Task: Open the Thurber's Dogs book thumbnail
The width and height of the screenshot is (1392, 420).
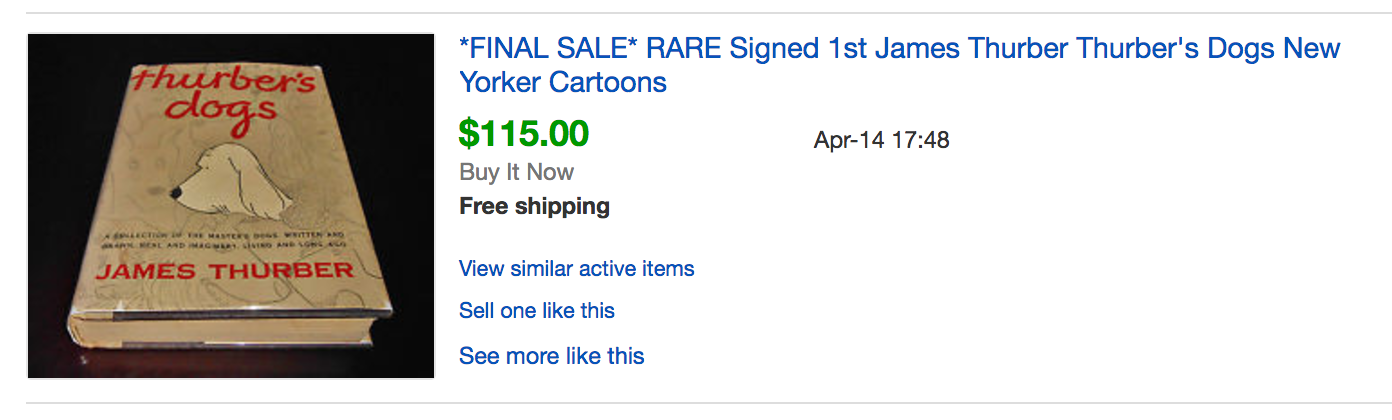Action: [x=231, y=206]
